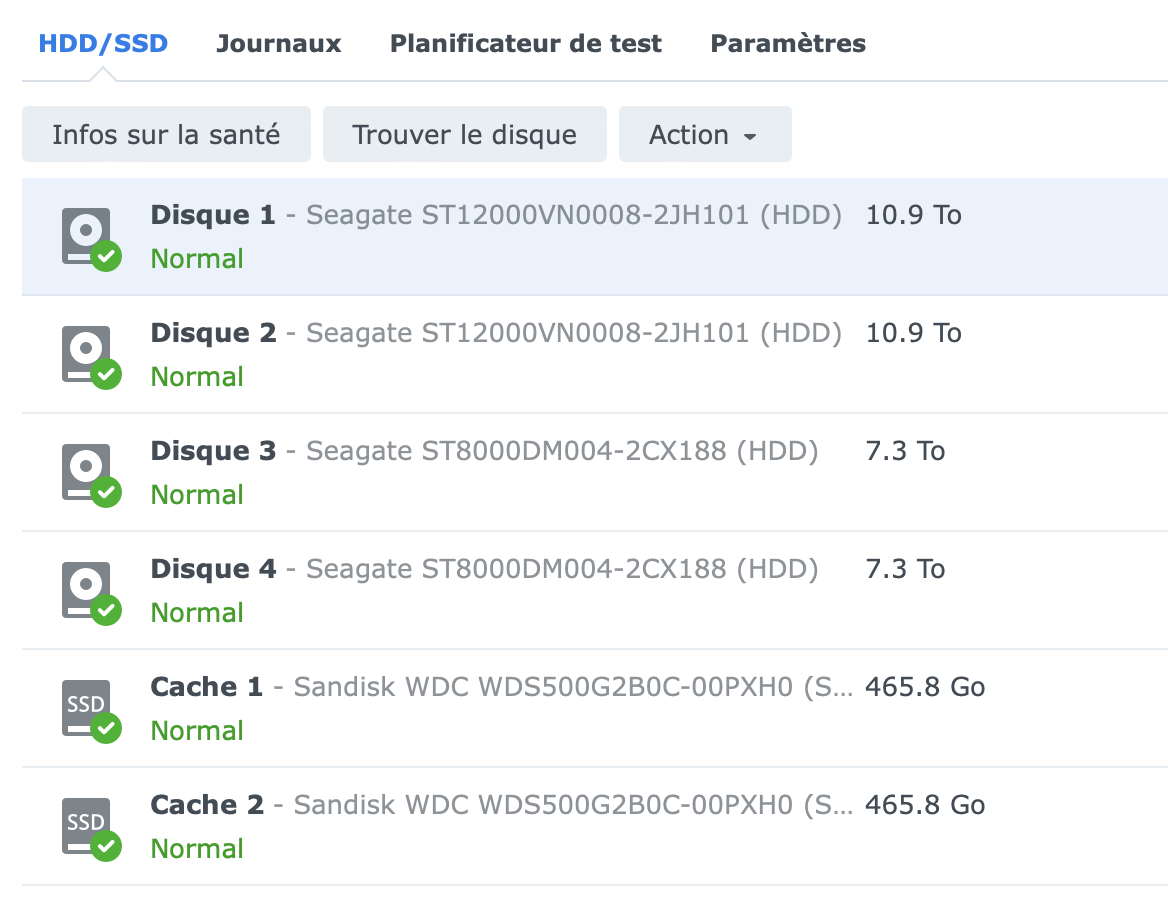This screenshot has height=922, width=1168.
Task: Click the Normal status under Disque 4
Action: (x=197, y=612)
